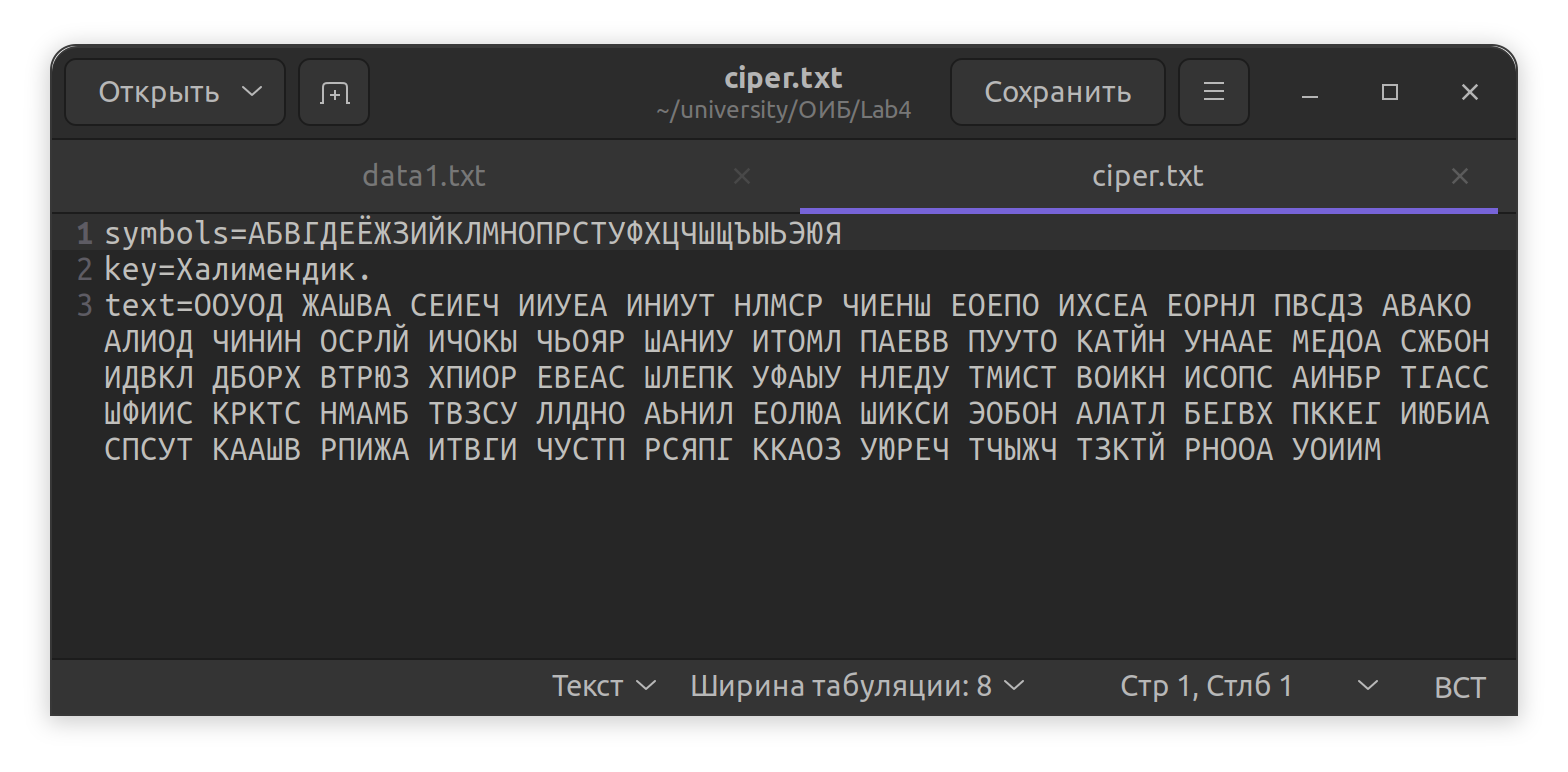Open the hamburger main menu
Screen dimensions: 1568x772
1214,93
